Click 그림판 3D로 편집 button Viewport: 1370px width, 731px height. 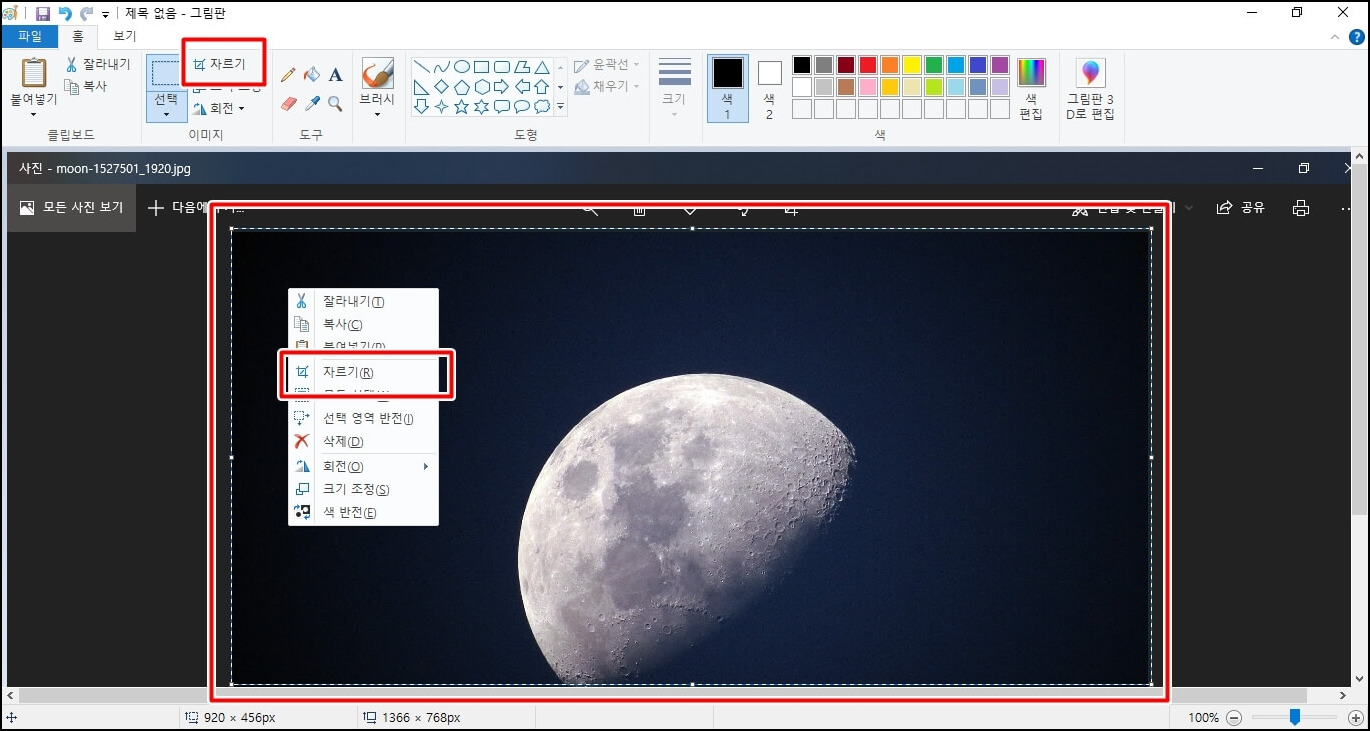coord(1090,88)
